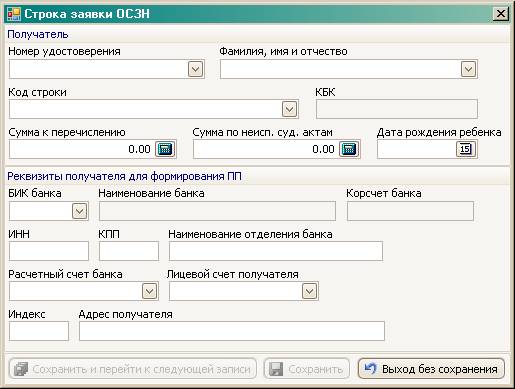Open the Код строки dropdown list

pyautogui.click(x=289, y=109)
